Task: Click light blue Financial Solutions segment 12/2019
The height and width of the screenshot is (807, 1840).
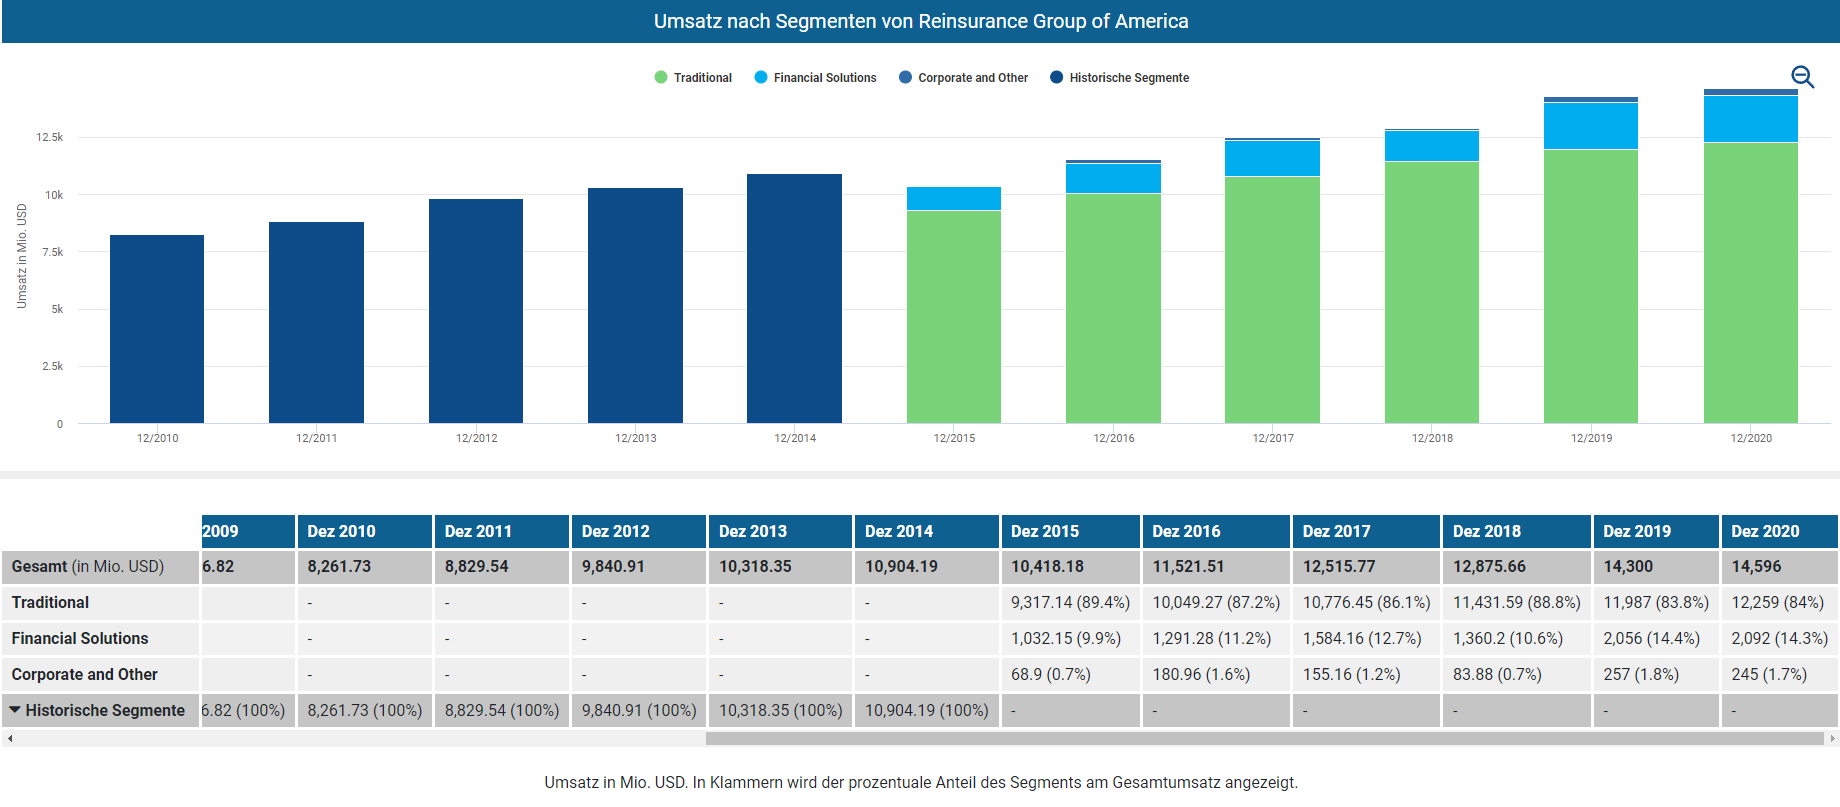Action: coord(1590,126)
